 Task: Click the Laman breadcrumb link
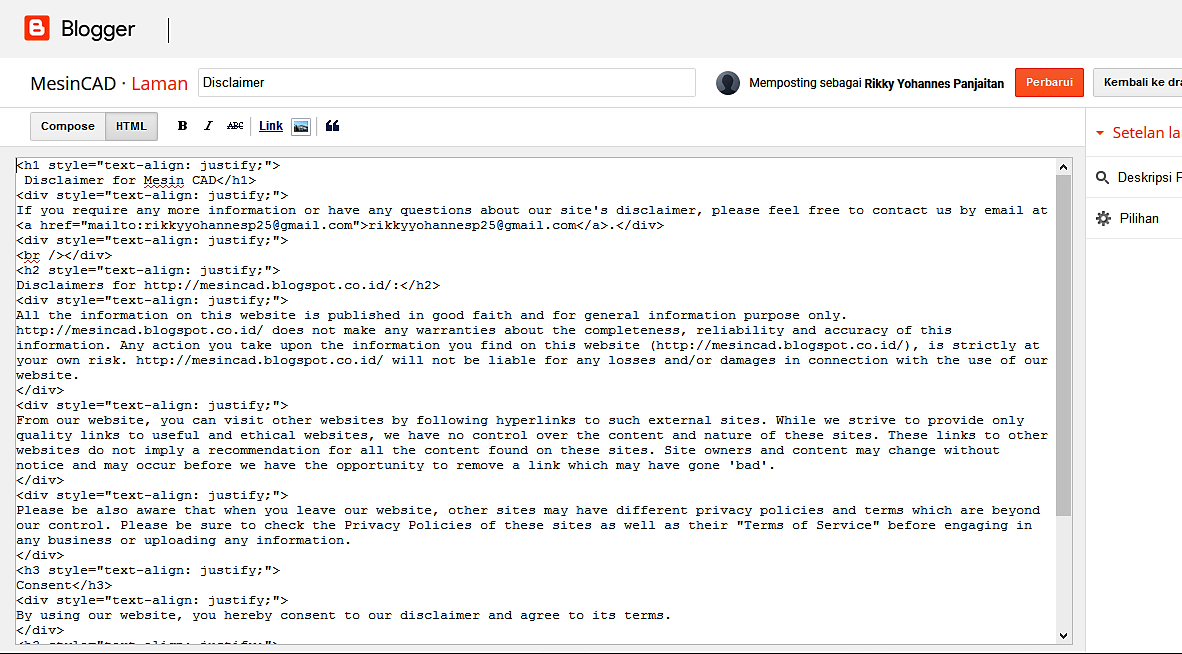160,83
